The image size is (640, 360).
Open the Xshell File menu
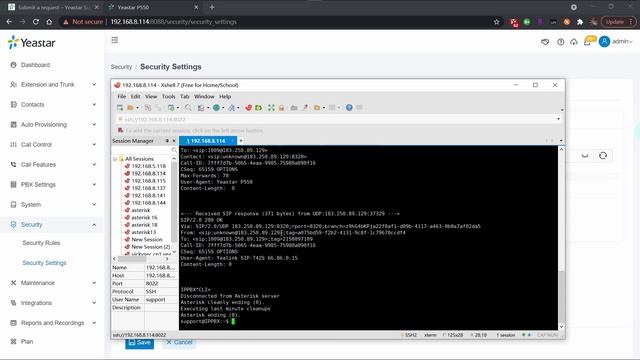point(122,97)
